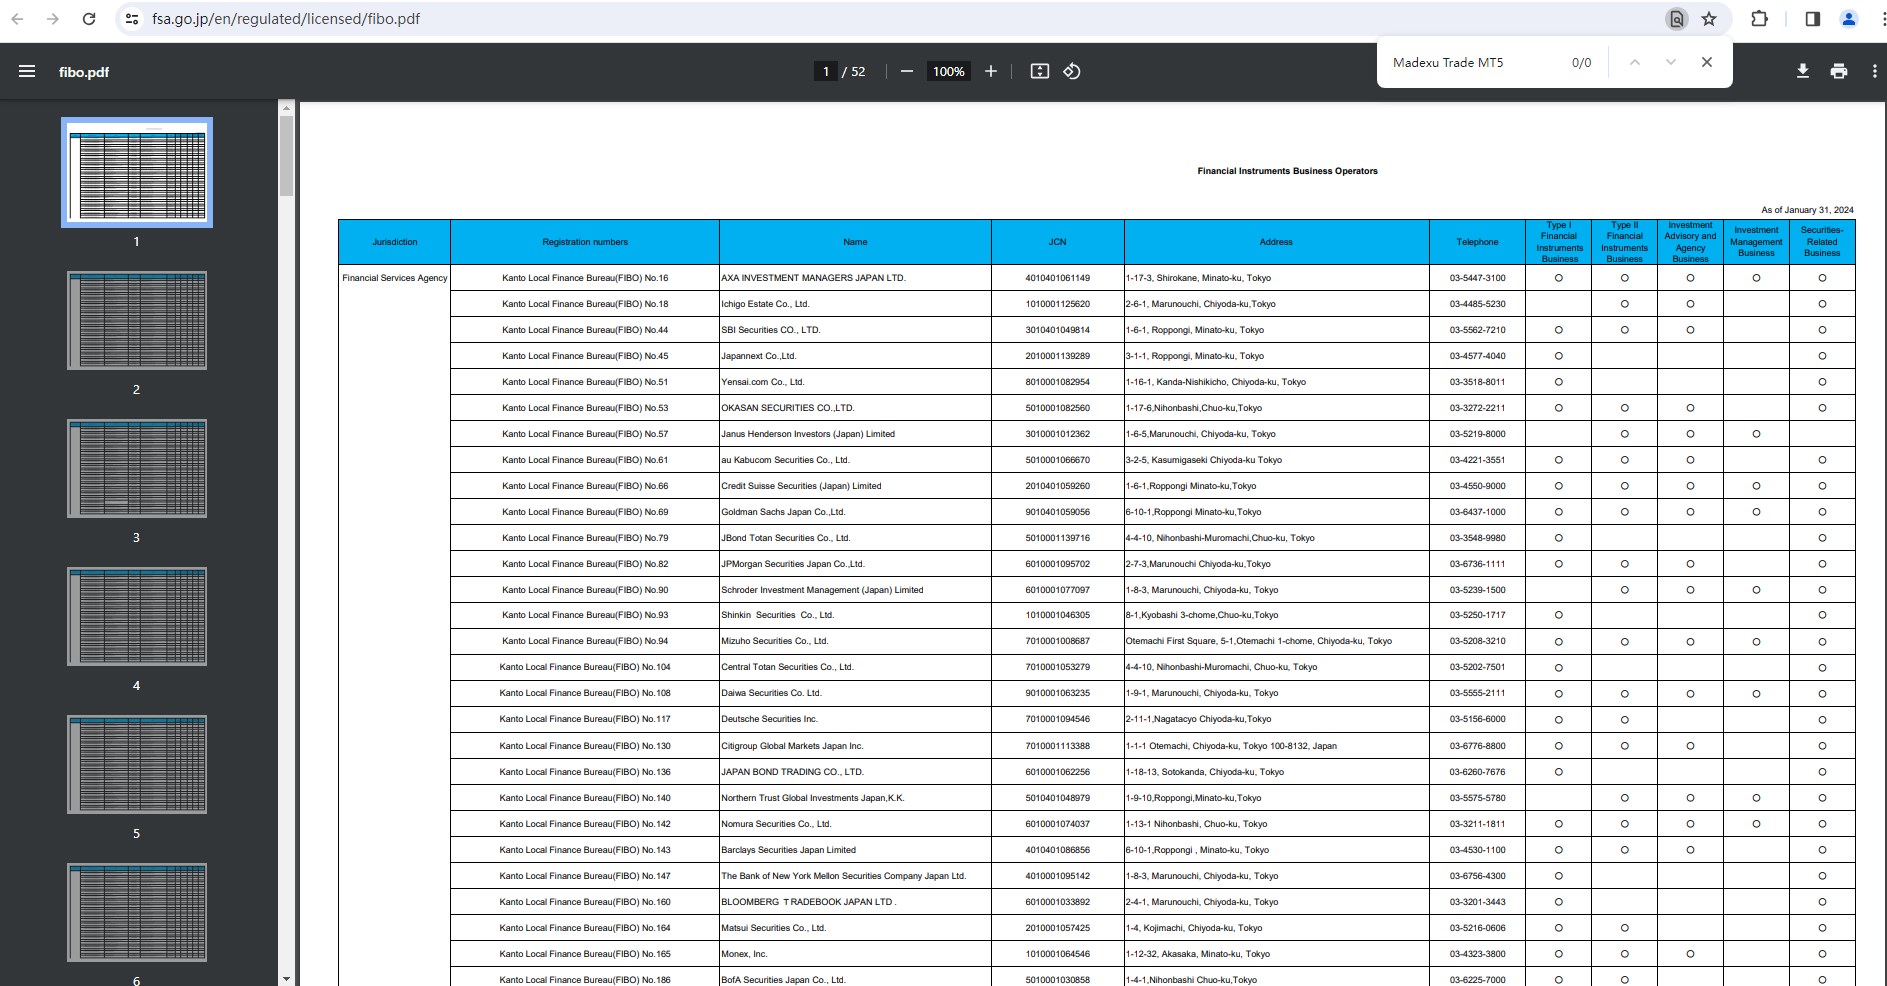
Task: Jump to next find result
Action: (x=1670, y=62)
